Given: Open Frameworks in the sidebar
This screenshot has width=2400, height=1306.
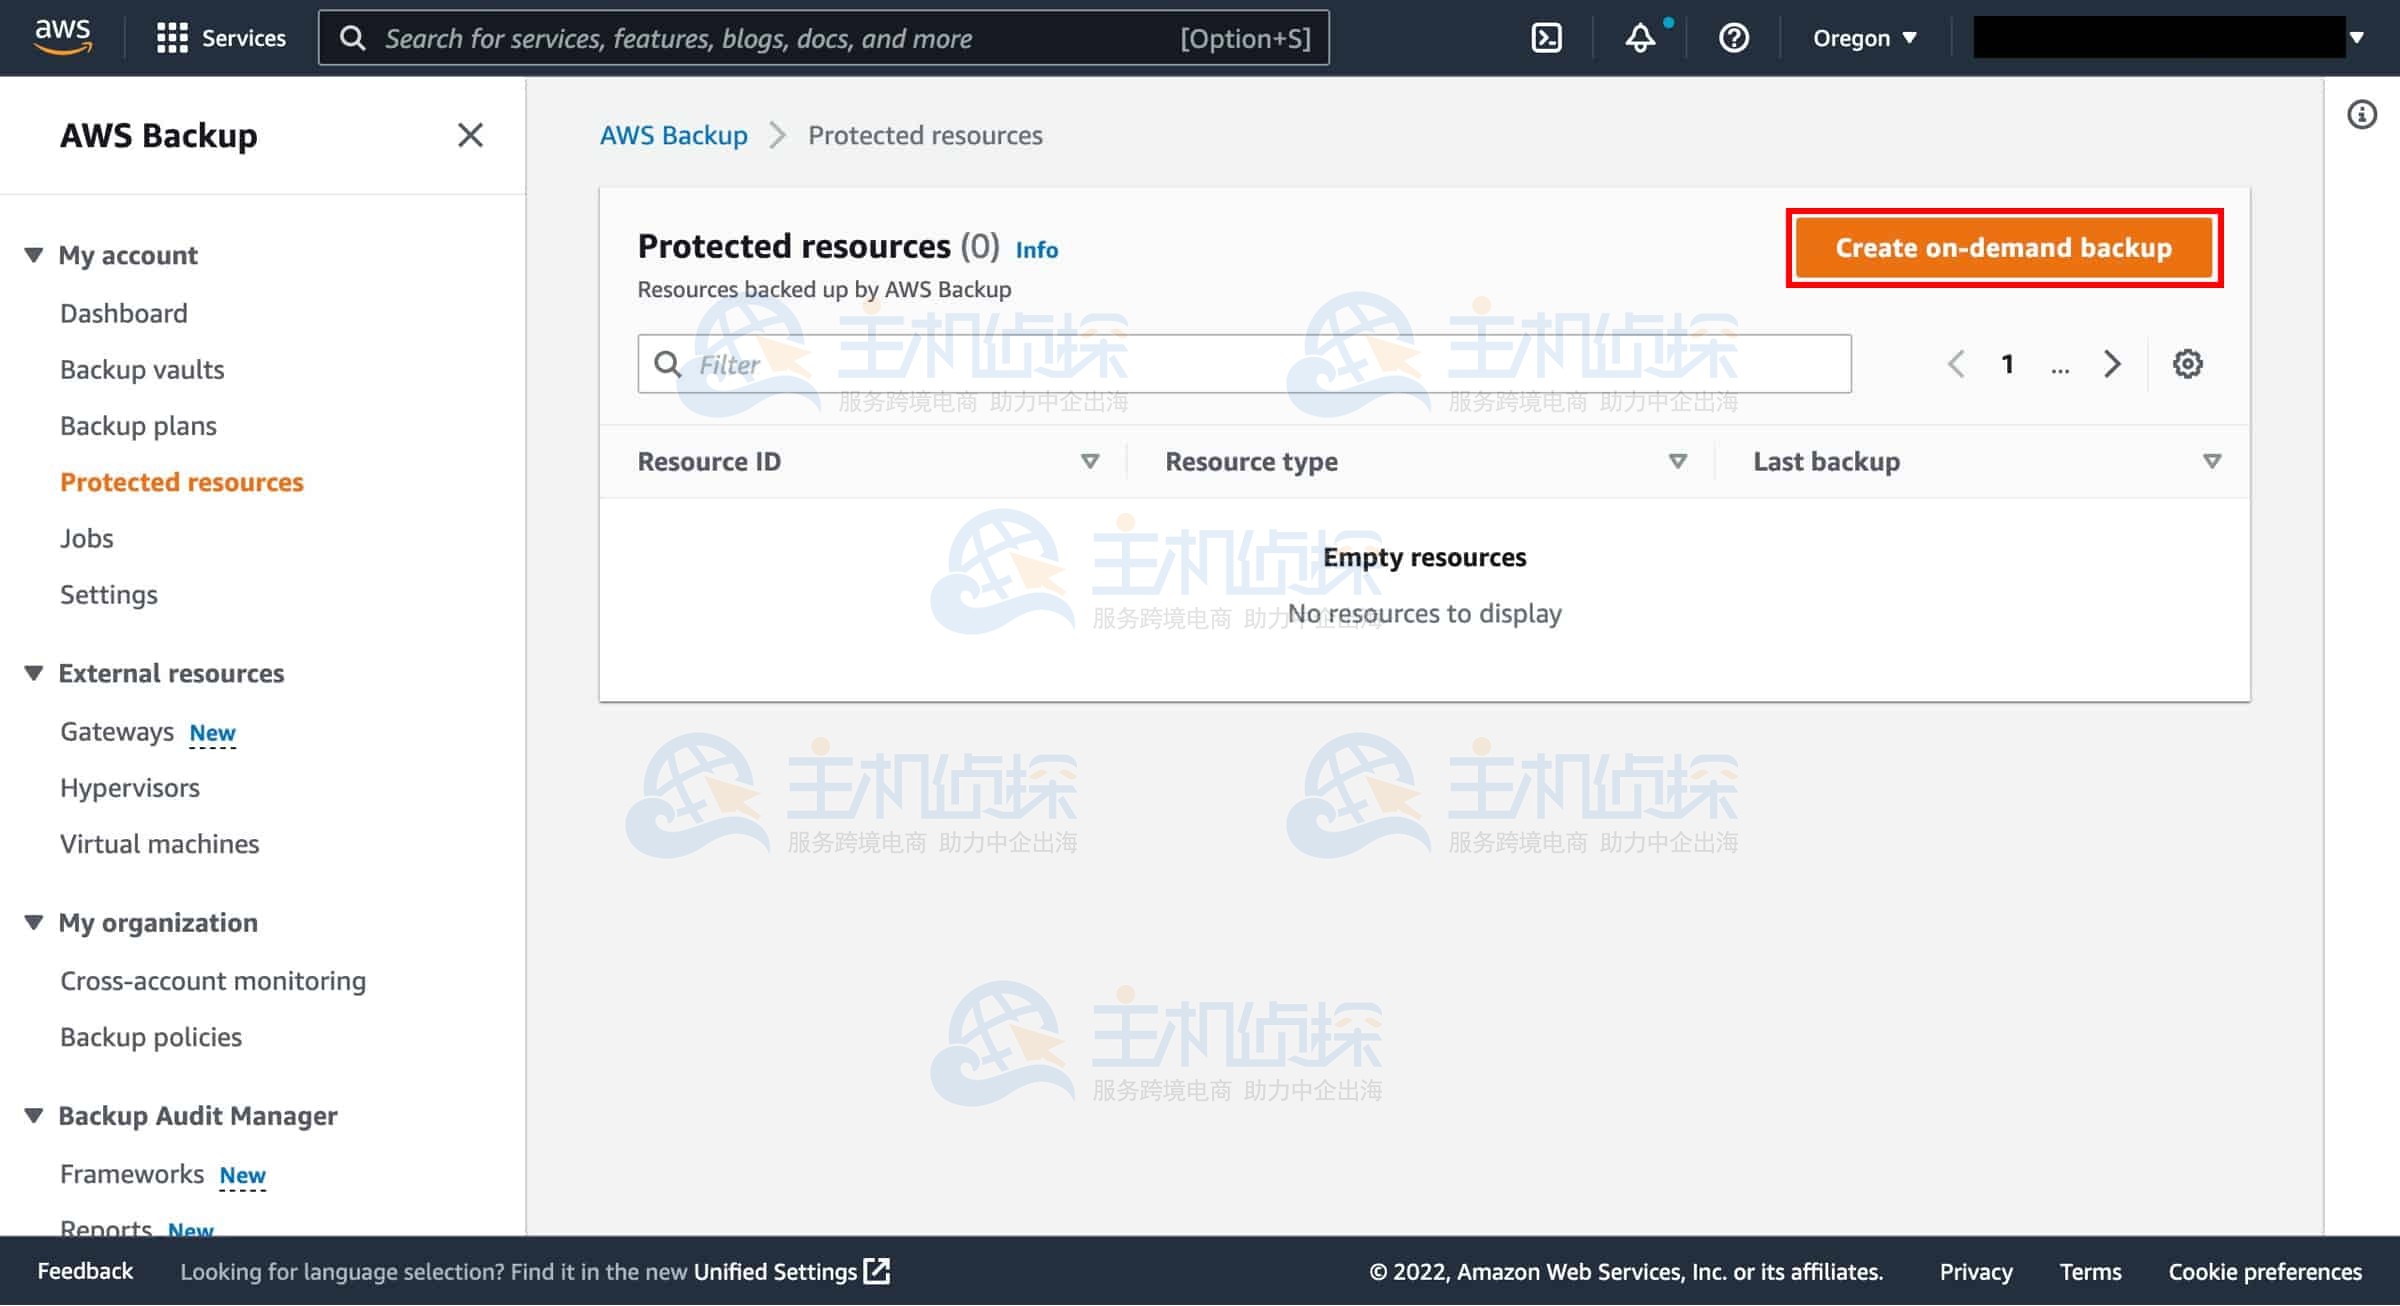Looking at the screenshot, I should click(x=132, y=1174).
